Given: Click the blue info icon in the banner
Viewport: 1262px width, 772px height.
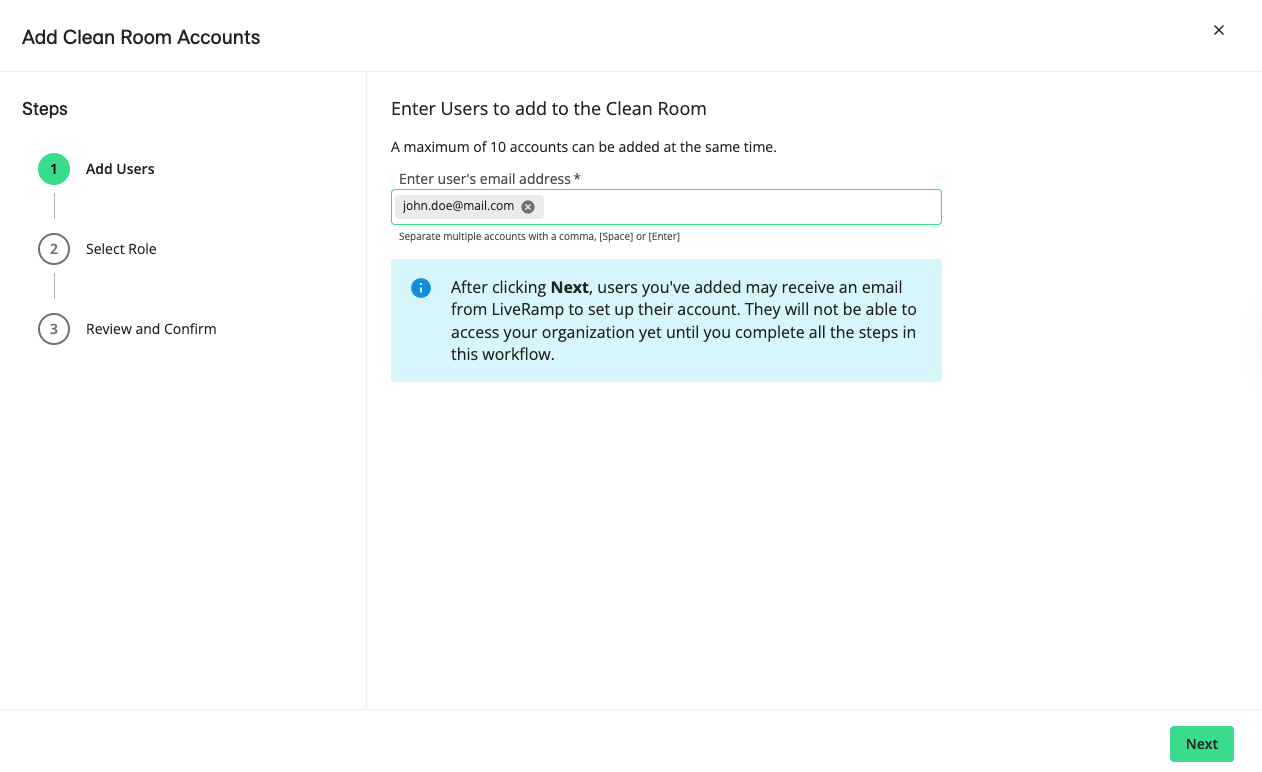Looking at the screenshot, I should [x=421, y=288].
